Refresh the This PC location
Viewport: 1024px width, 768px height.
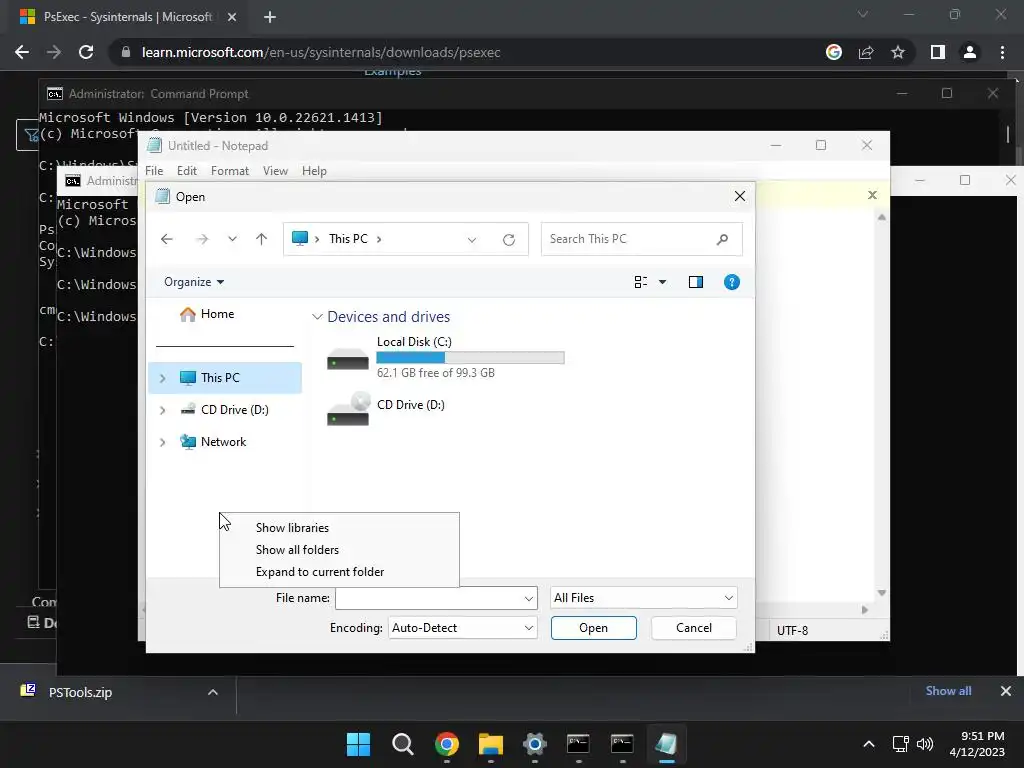509,240
